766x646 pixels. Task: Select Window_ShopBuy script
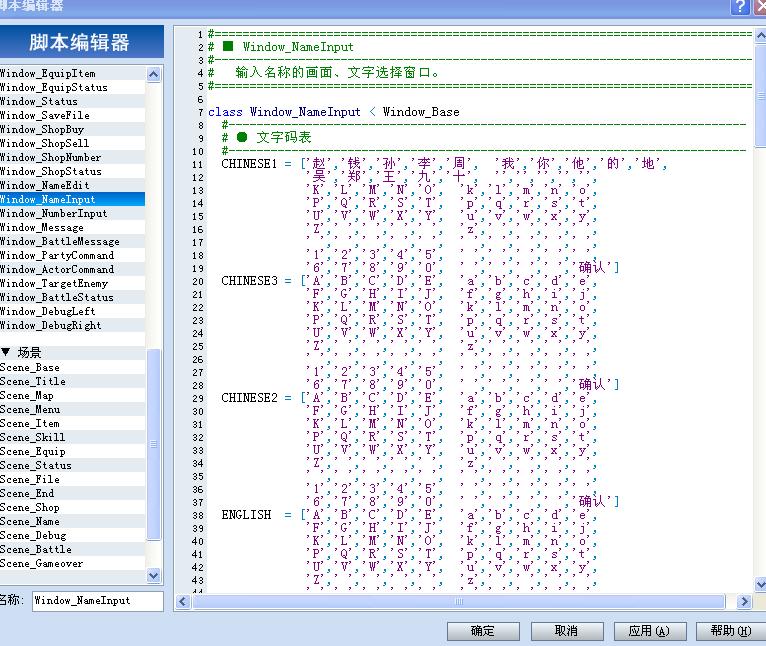(72, 129)
